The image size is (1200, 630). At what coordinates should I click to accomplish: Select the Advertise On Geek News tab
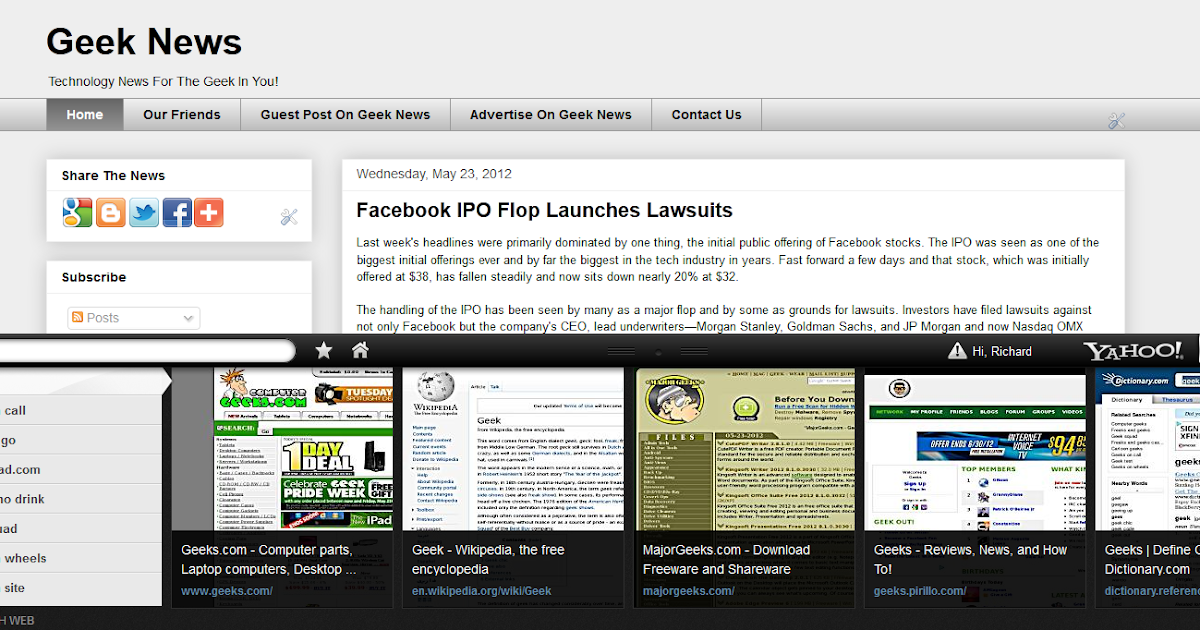coord(551,114)
